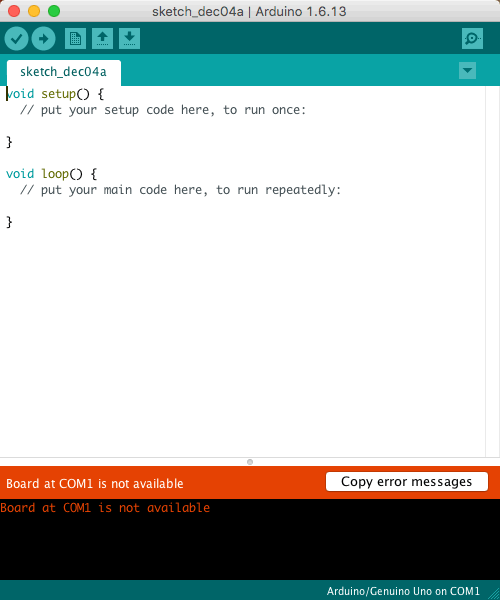Image resolution: width=500 pixels, height=600 pixels.
Task: Click the green zoom window button
Action: pos(54,11)
